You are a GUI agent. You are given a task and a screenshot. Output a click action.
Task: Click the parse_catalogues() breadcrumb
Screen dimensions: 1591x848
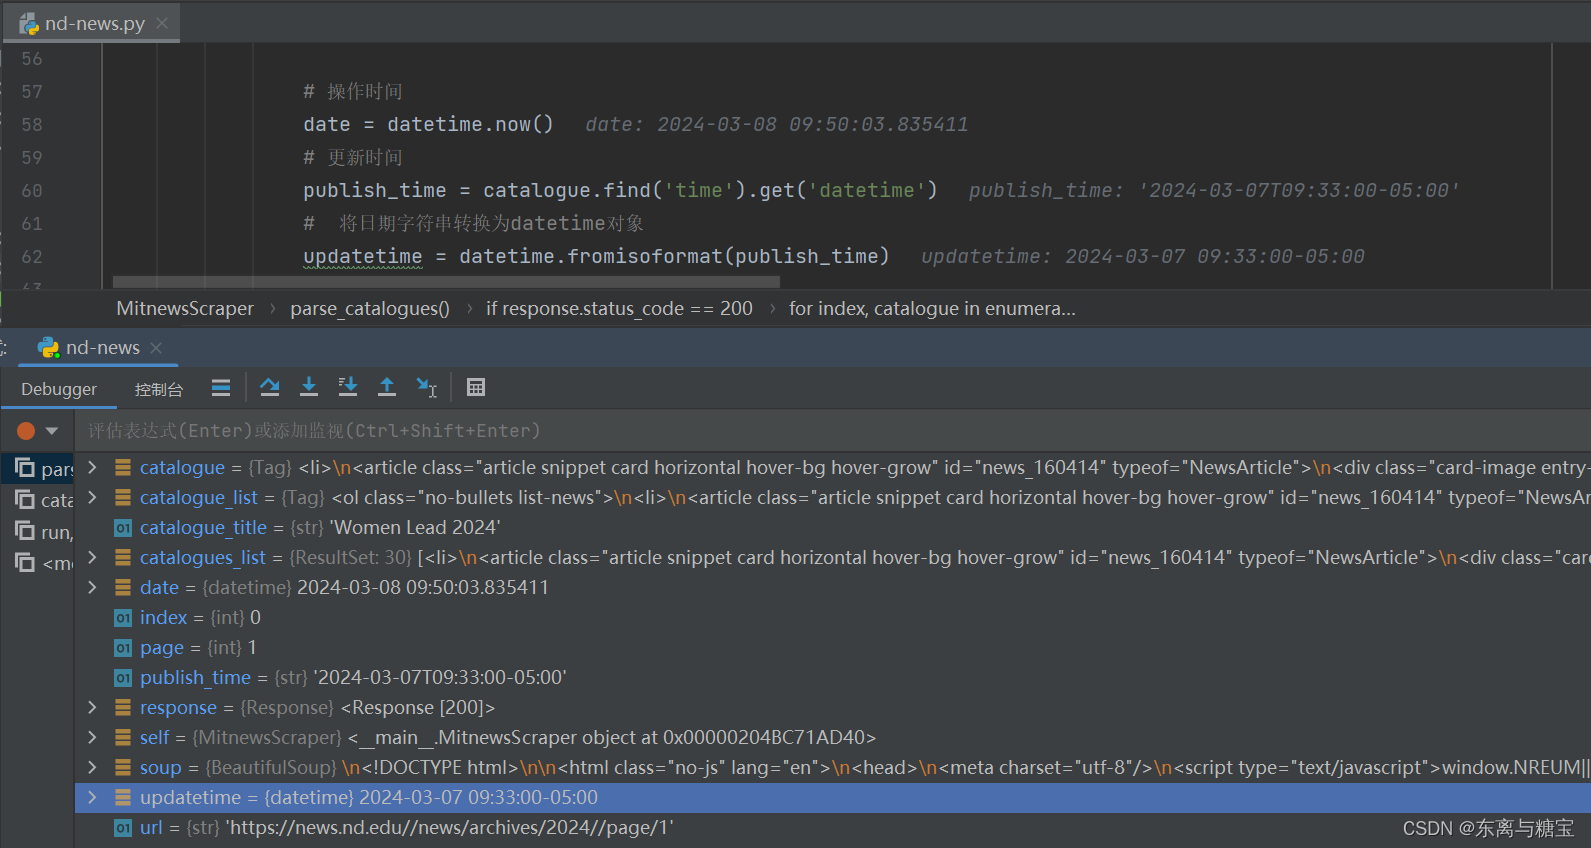(370, 309)
